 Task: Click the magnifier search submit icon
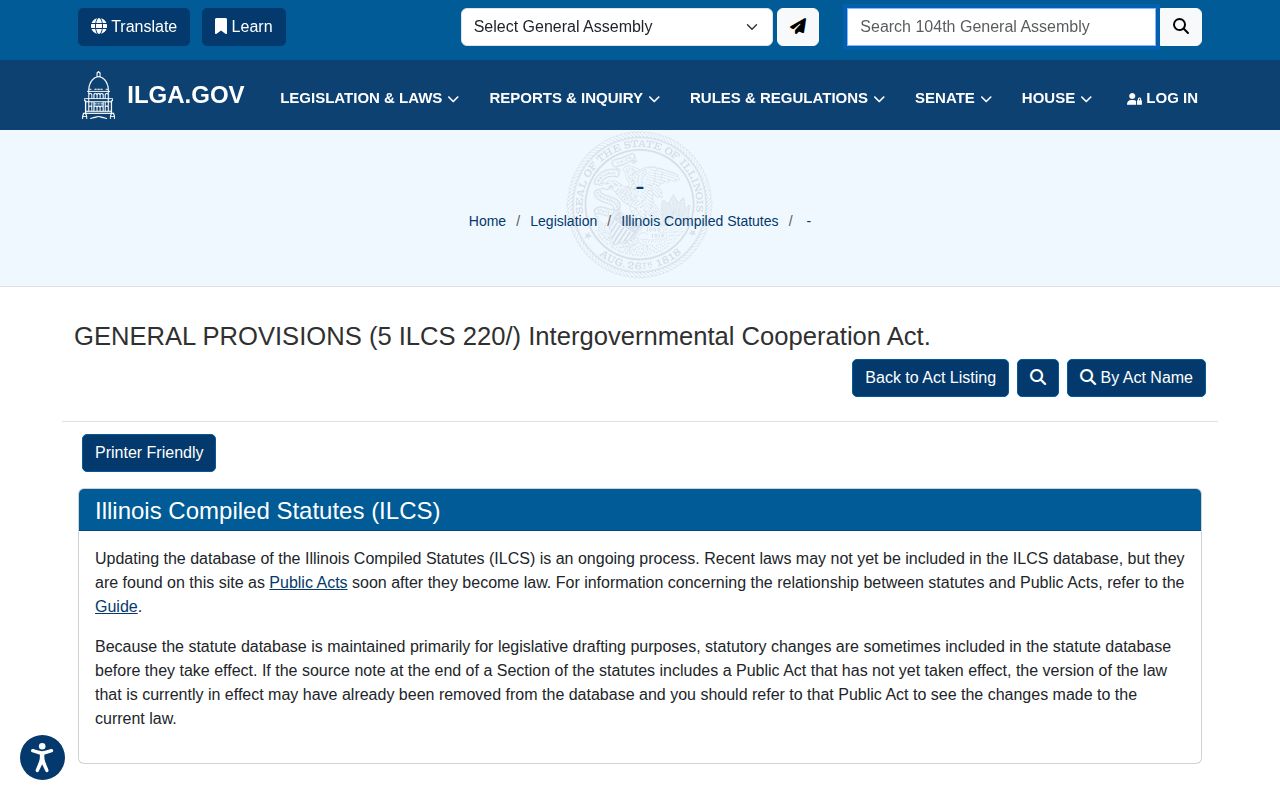tap(1181, 27)
